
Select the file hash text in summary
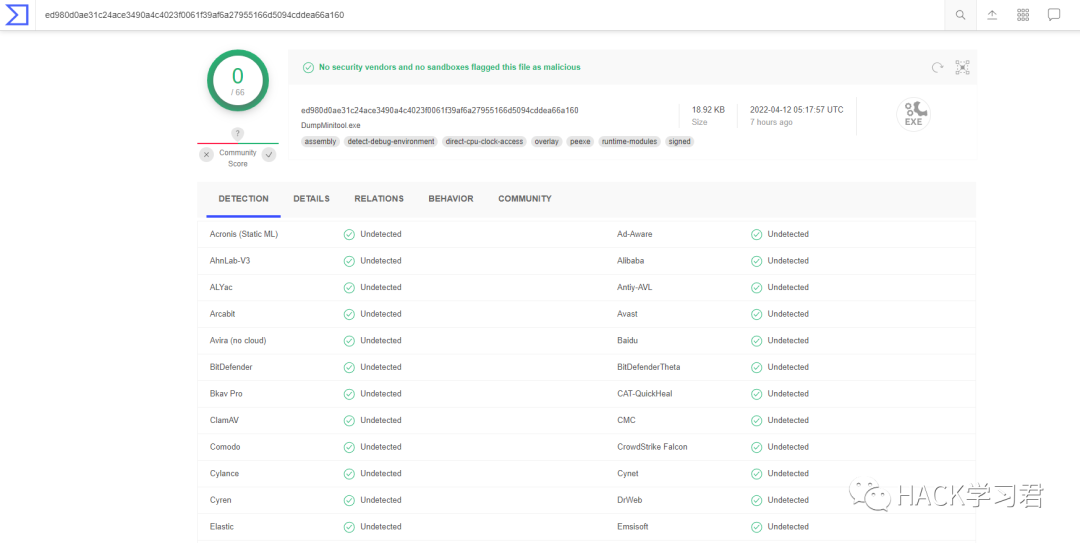point(439,110)
